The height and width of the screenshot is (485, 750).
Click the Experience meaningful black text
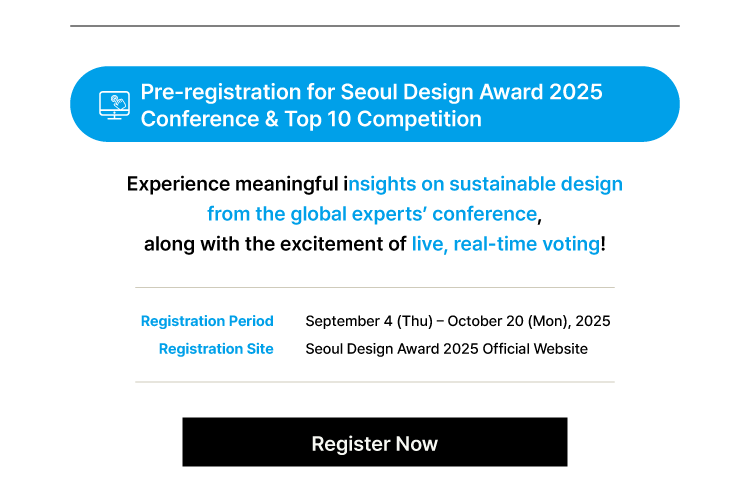tap(233, 184)
